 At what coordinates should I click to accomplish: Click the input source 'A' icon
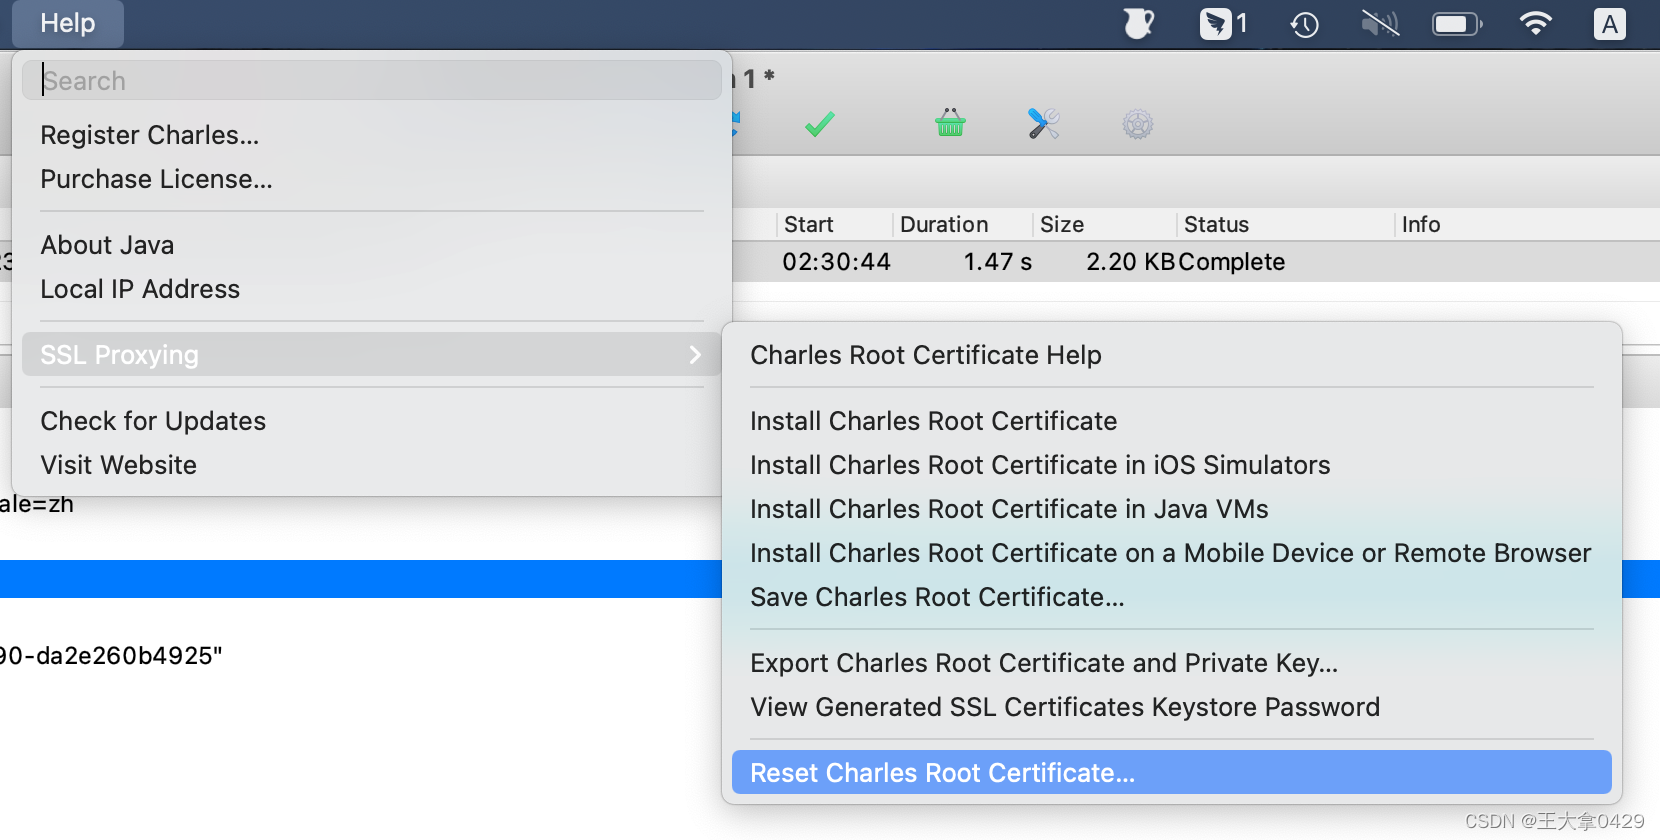1609,24
